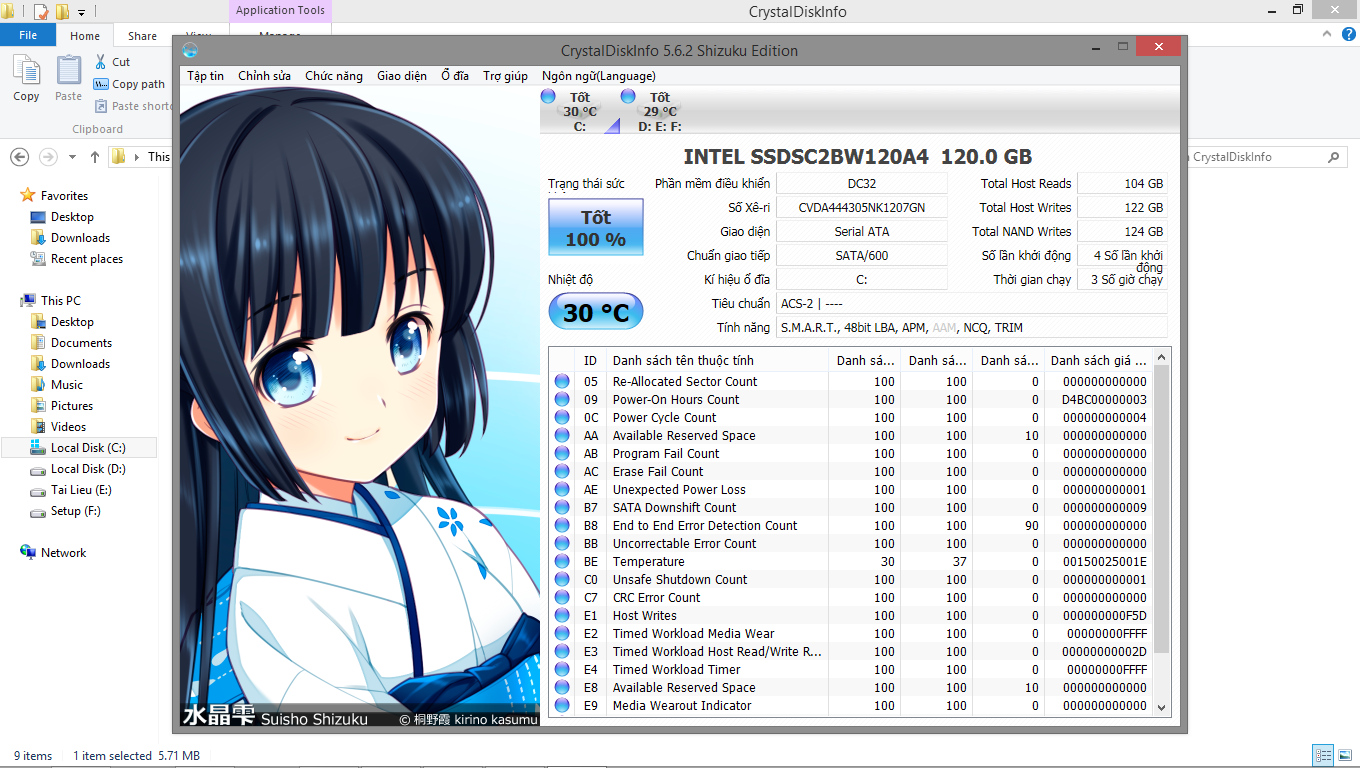
Task: Click status orb for Temperature row
Action: [562, 561]
